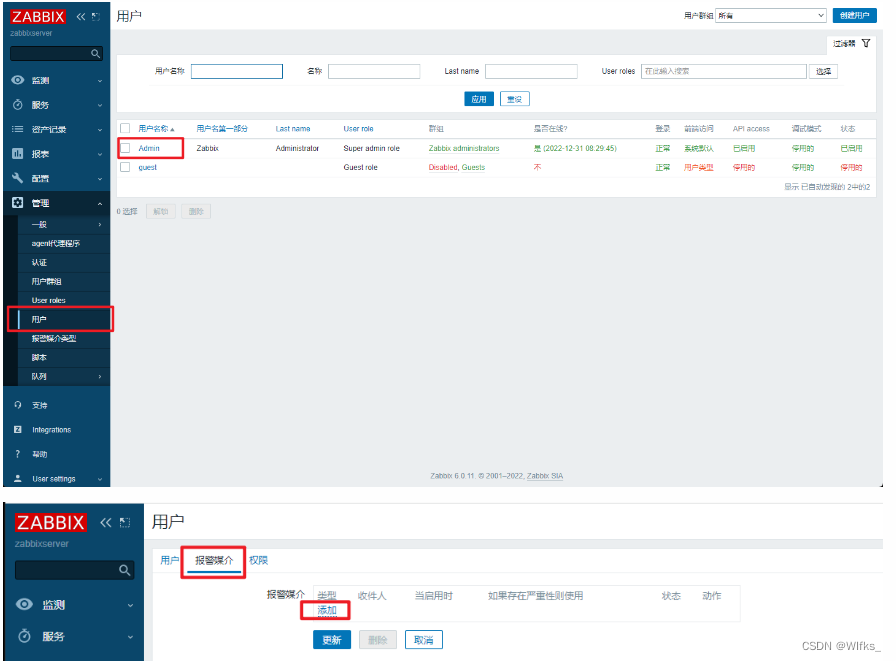Click the person icon for User settings
This screenshot has height=661, width=896.
[18, 479]
